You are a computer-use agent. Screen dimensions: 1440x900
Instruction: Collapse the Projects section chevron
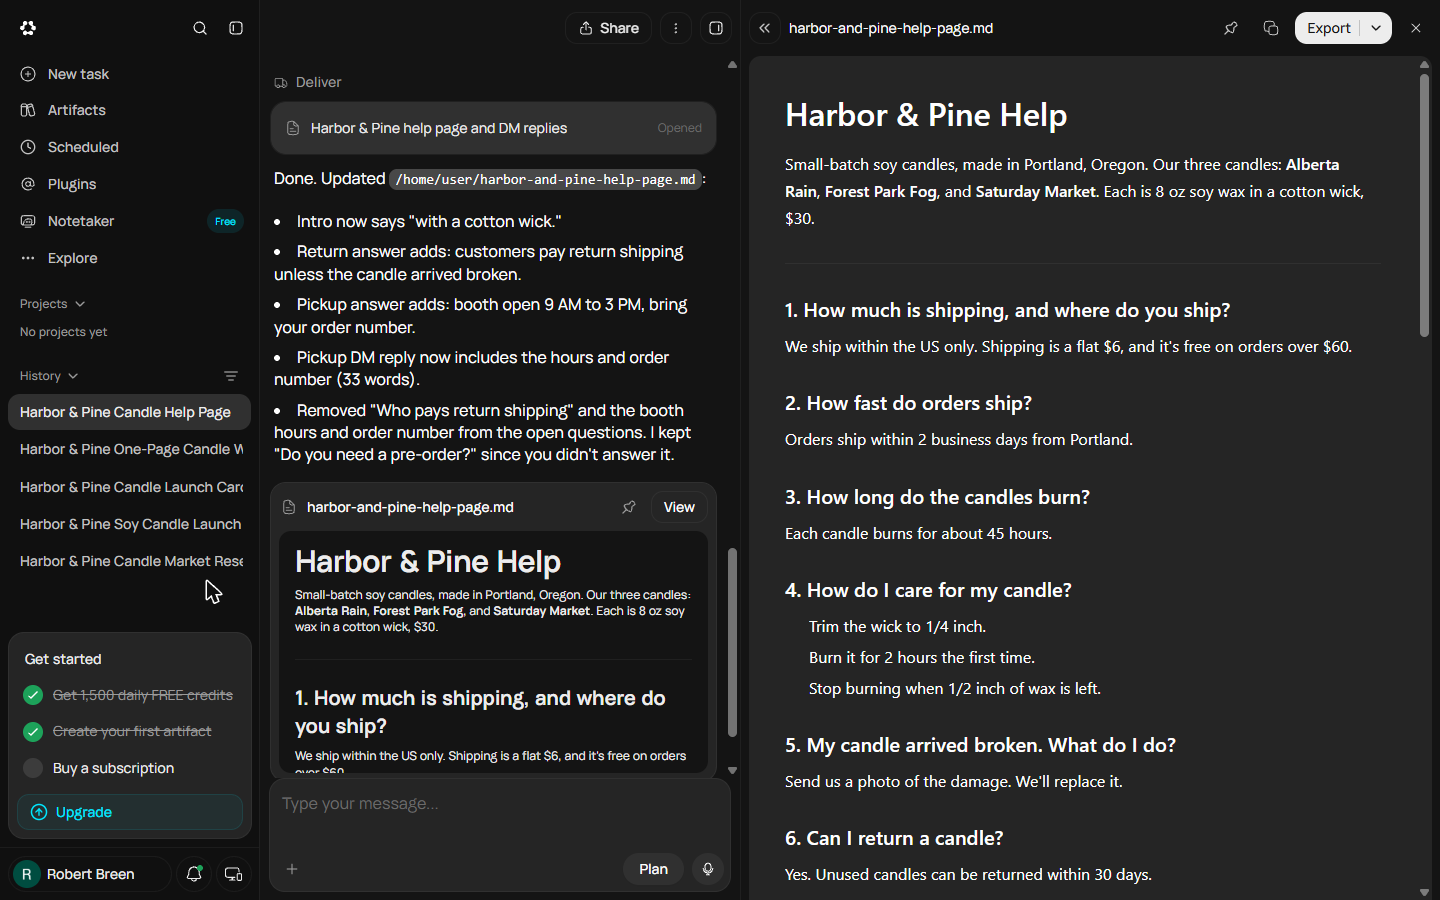click(80, 304)
